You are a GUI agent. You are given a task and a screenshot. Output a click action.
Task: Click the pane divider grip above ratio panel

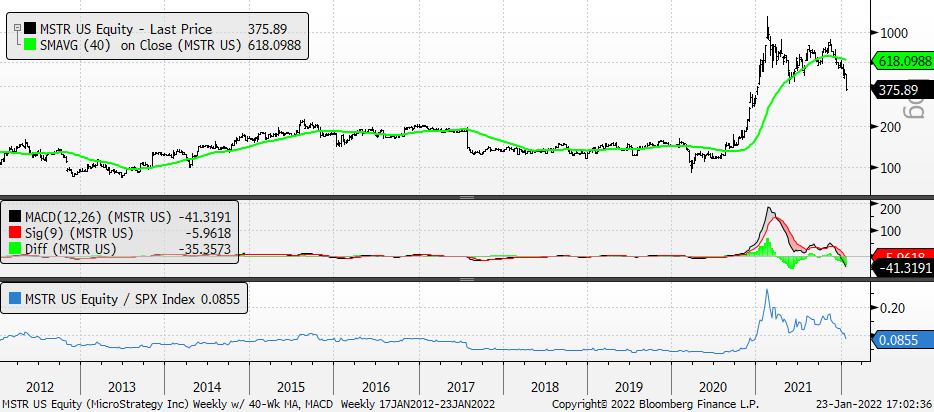(x=466, y=278)
